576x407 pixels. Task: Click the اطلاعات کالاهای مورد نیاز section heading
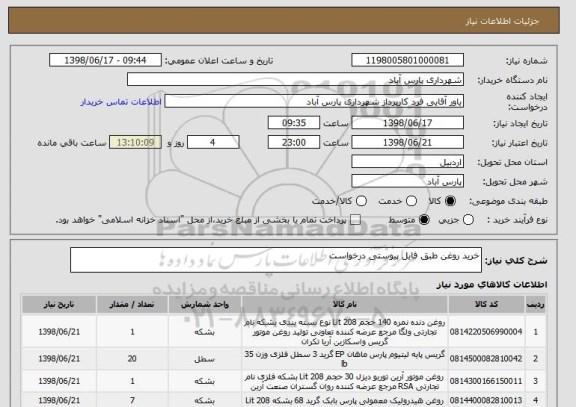click(x=492, y=285)
